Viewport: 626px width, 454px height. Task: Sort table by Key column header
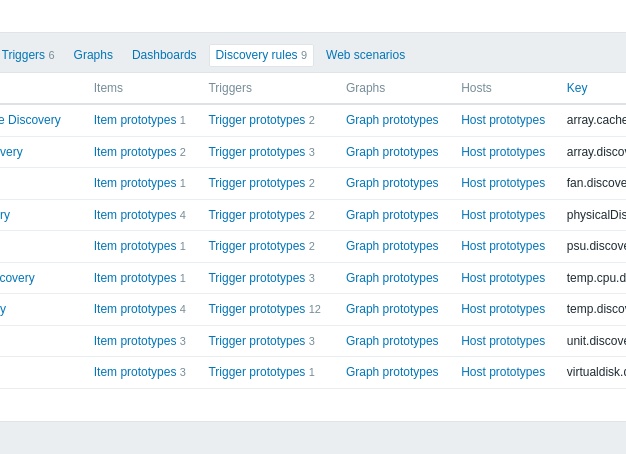coord(577,88)
